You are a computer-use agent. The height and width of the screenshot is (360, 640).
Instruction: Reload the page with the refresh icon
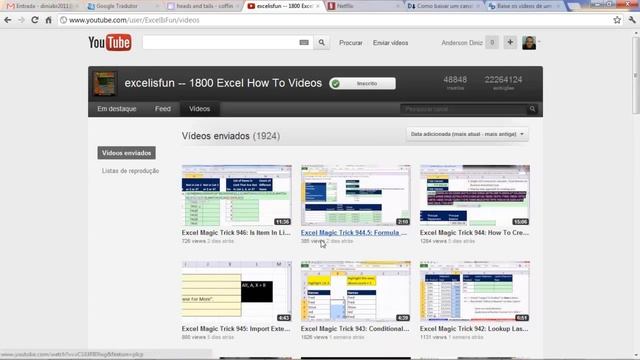tap(35, 20)
